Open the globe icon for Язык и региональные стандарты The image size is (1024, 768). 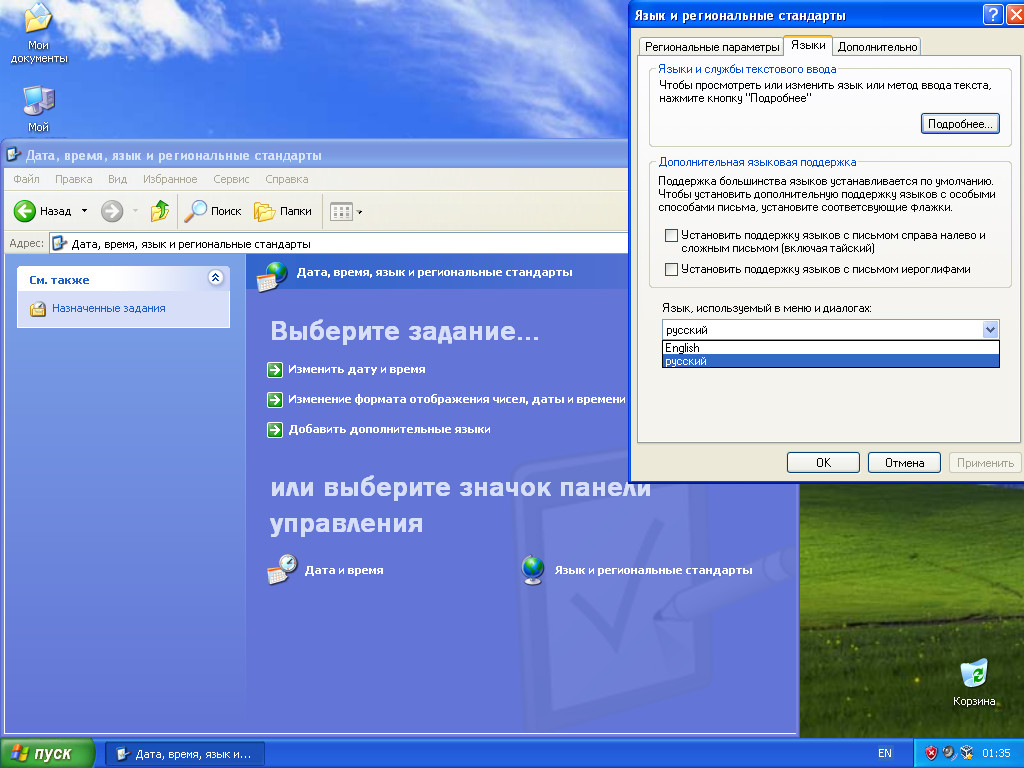pyautogui.click(x=533, y=569)
